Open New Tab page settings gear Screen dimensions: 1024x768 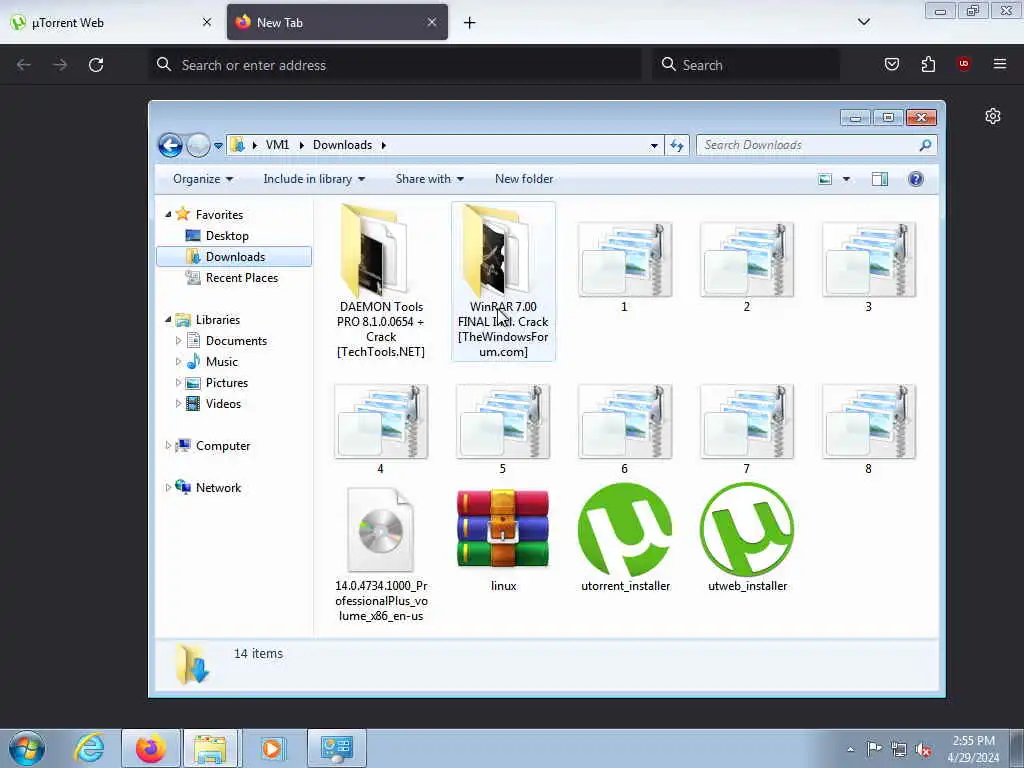point(993,116)
